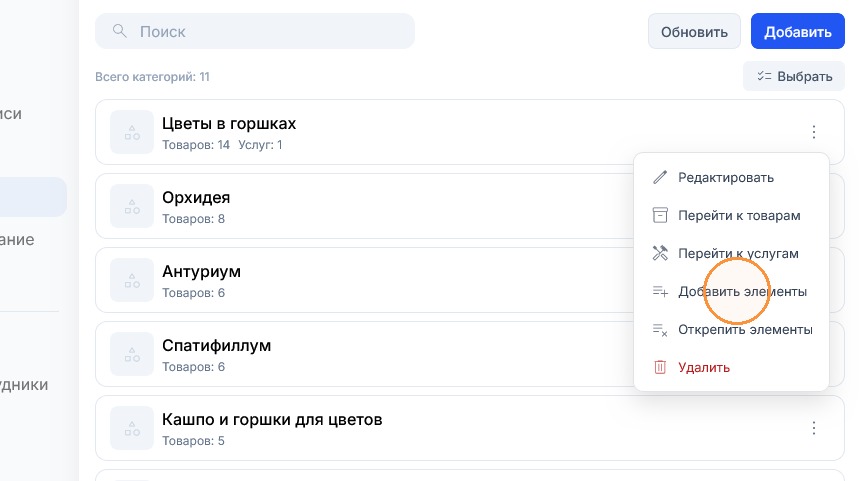Click the red trash bin icon
This screenshot has width=861, height=481.
point(660,367)
